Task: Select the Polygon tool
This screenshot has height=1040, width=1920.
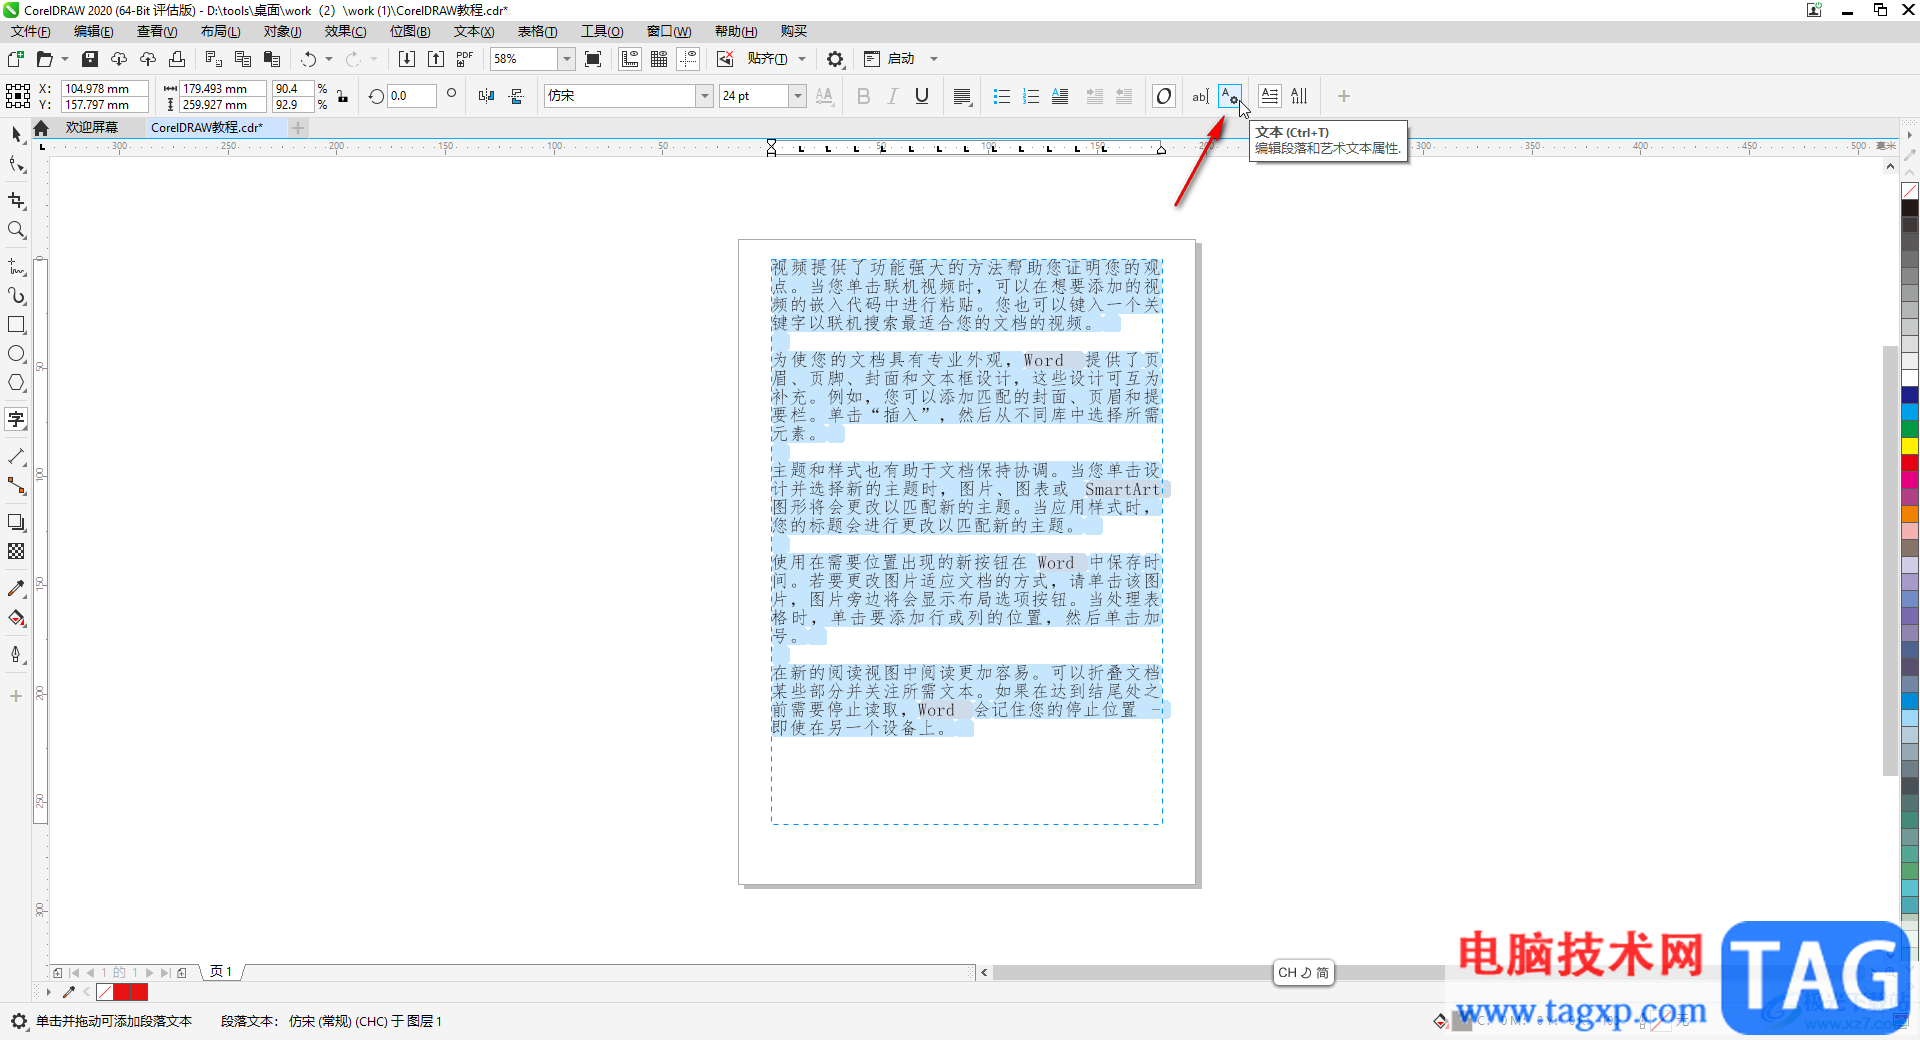Action: coord(16,383)
